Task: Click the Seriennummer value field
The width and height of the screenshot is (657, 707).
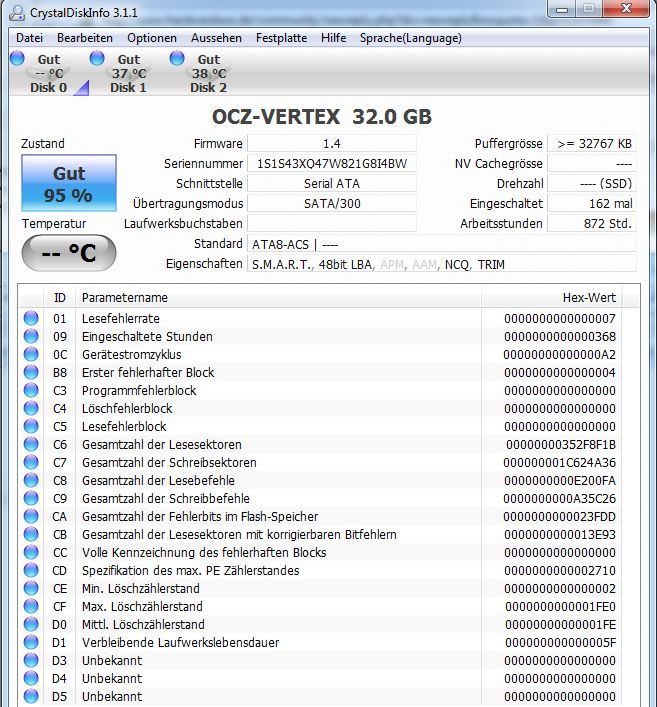Action: (x=332, y=164)
